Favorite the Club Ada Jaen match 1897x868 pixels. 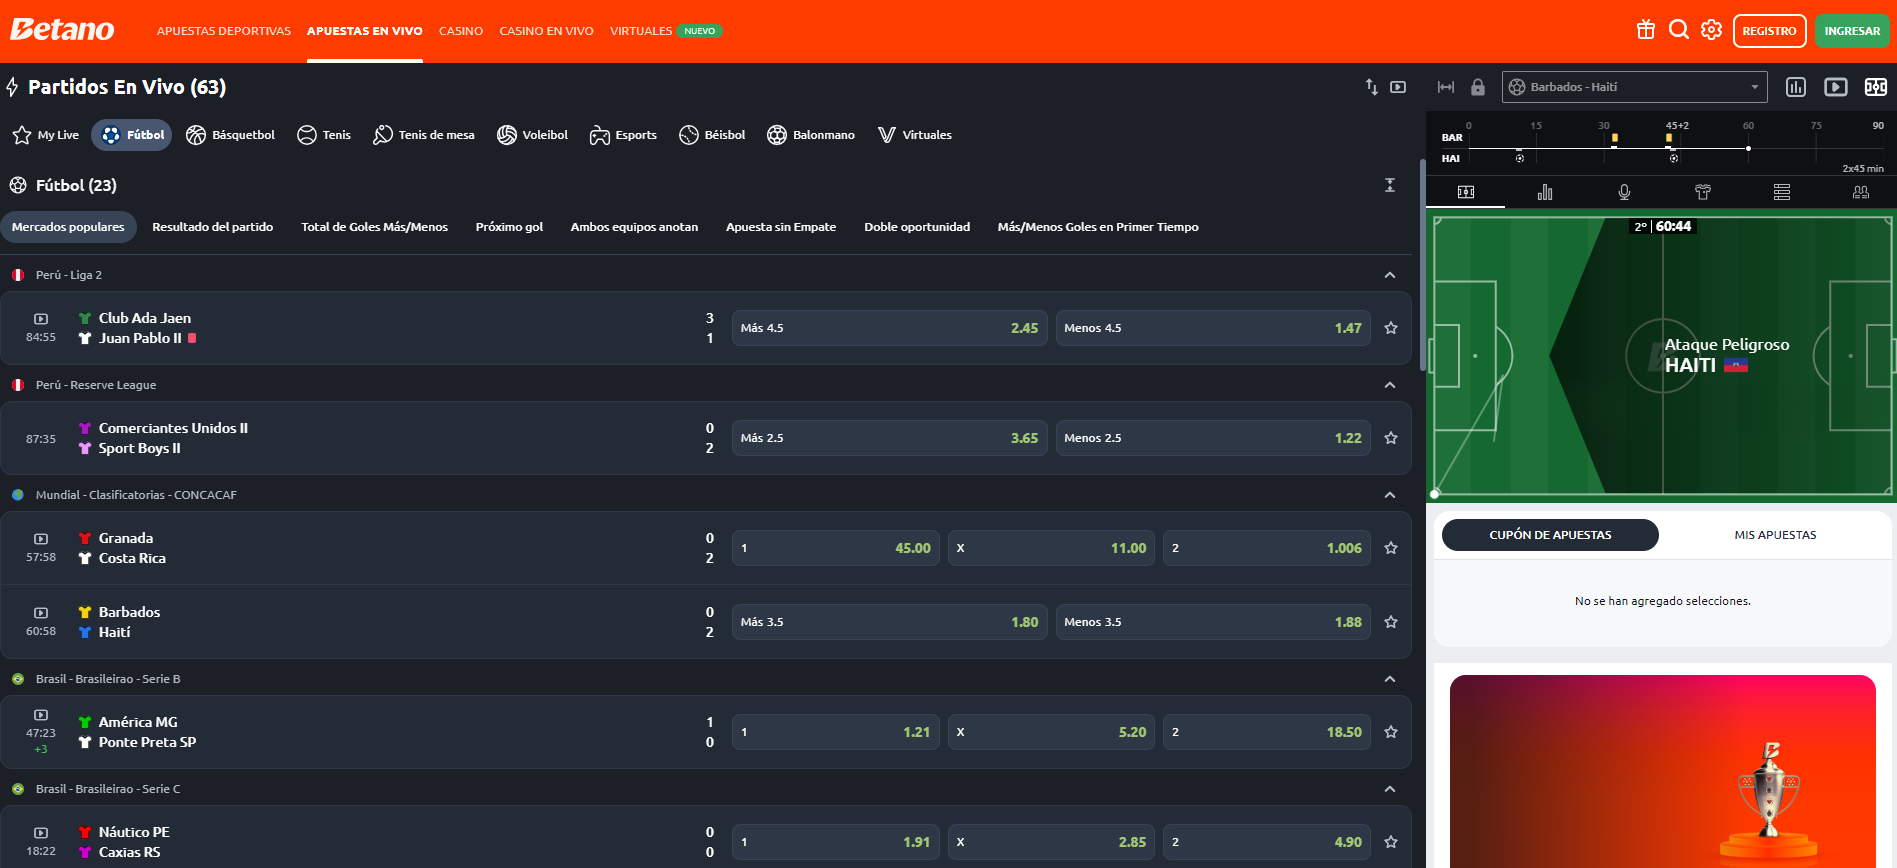(x=1391, y=328)
